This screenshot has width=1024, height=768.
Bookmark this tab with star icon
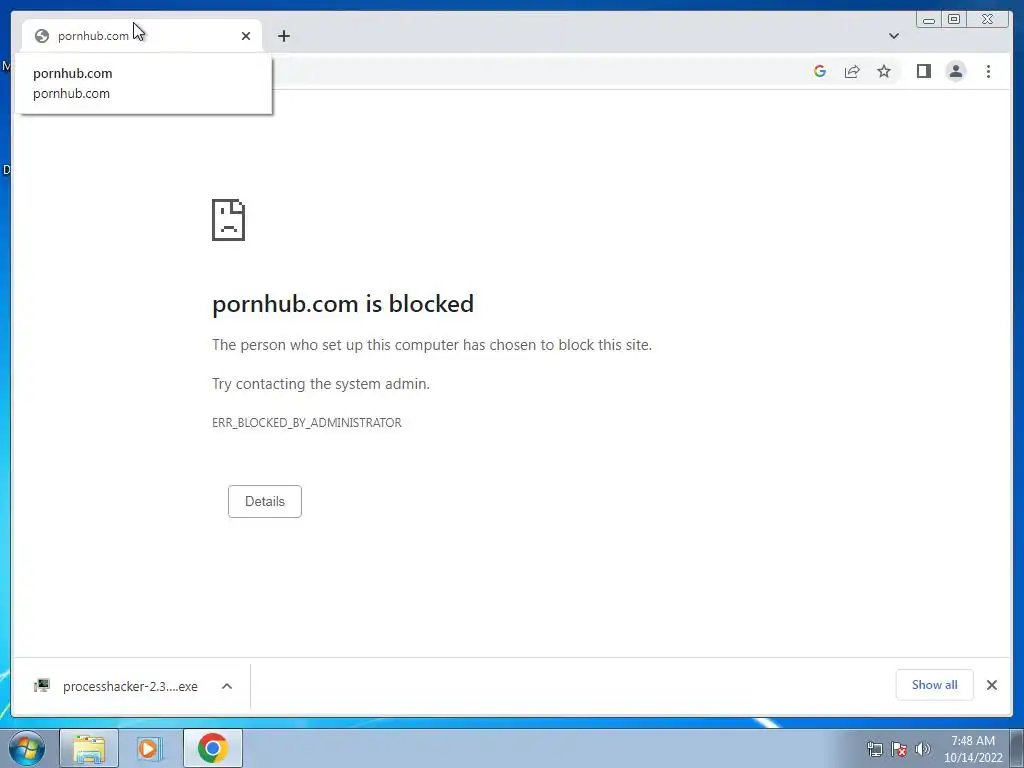pos(884,71)
